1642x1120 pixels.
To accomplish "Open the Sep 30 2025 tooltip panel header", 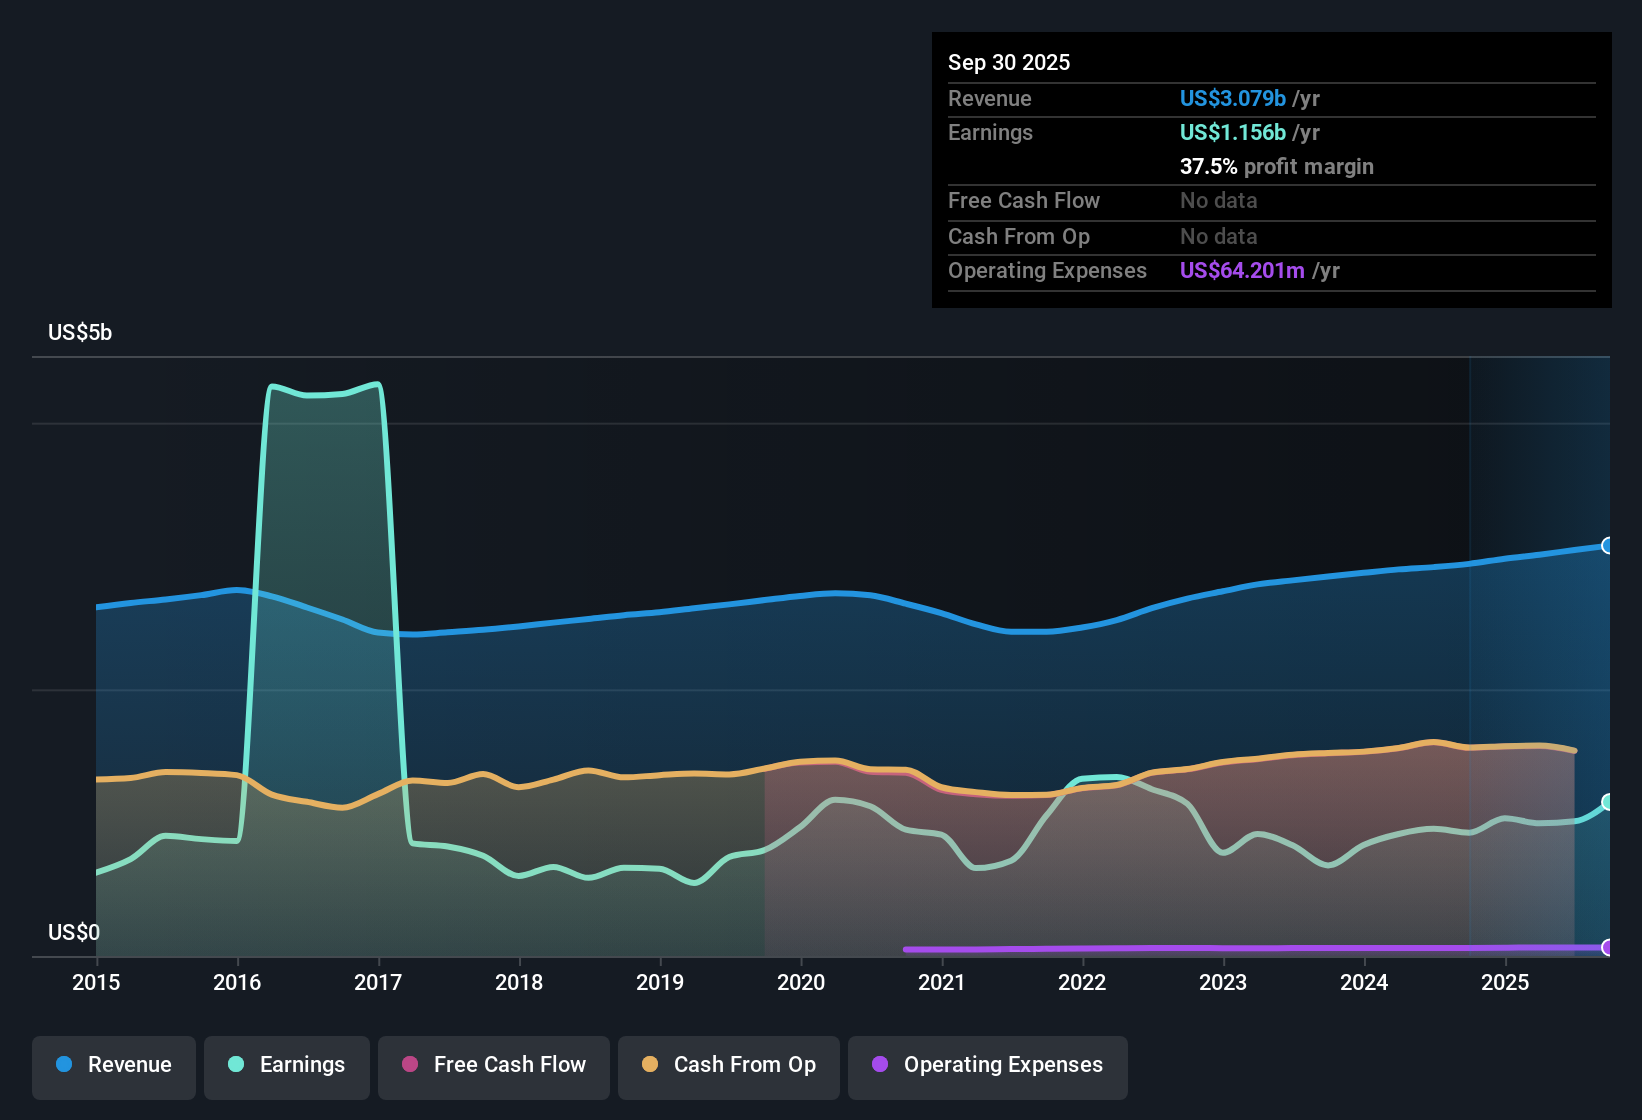I will tap(1009, 62).
